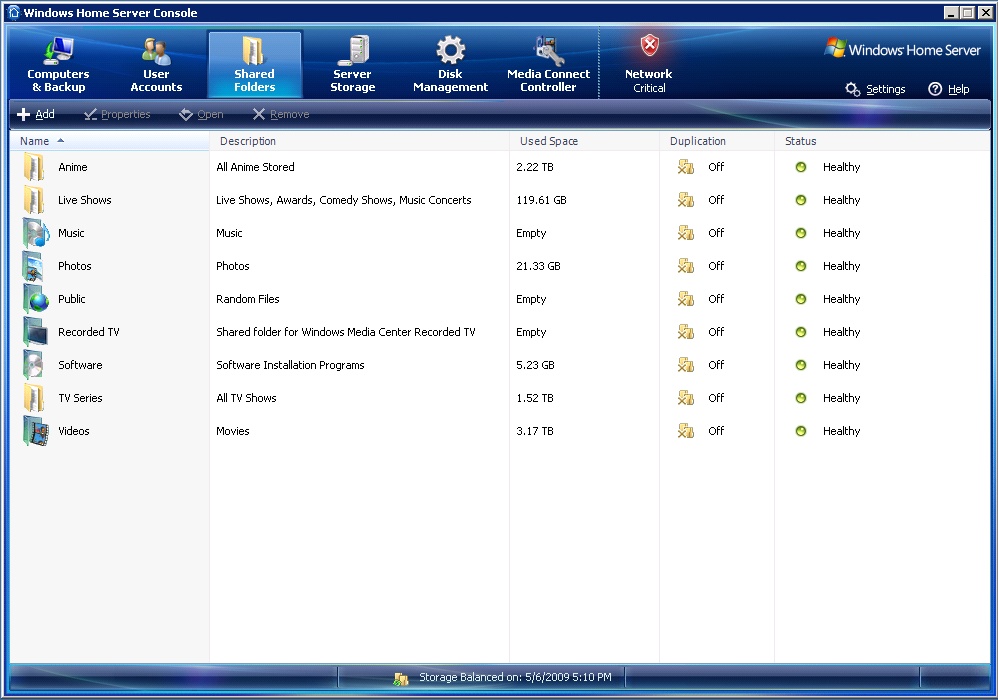Viewport: 998px width, 700px height.
Task: Click the Network Critical shield icon
Action: pyautogui.click(x=649, y=46)
